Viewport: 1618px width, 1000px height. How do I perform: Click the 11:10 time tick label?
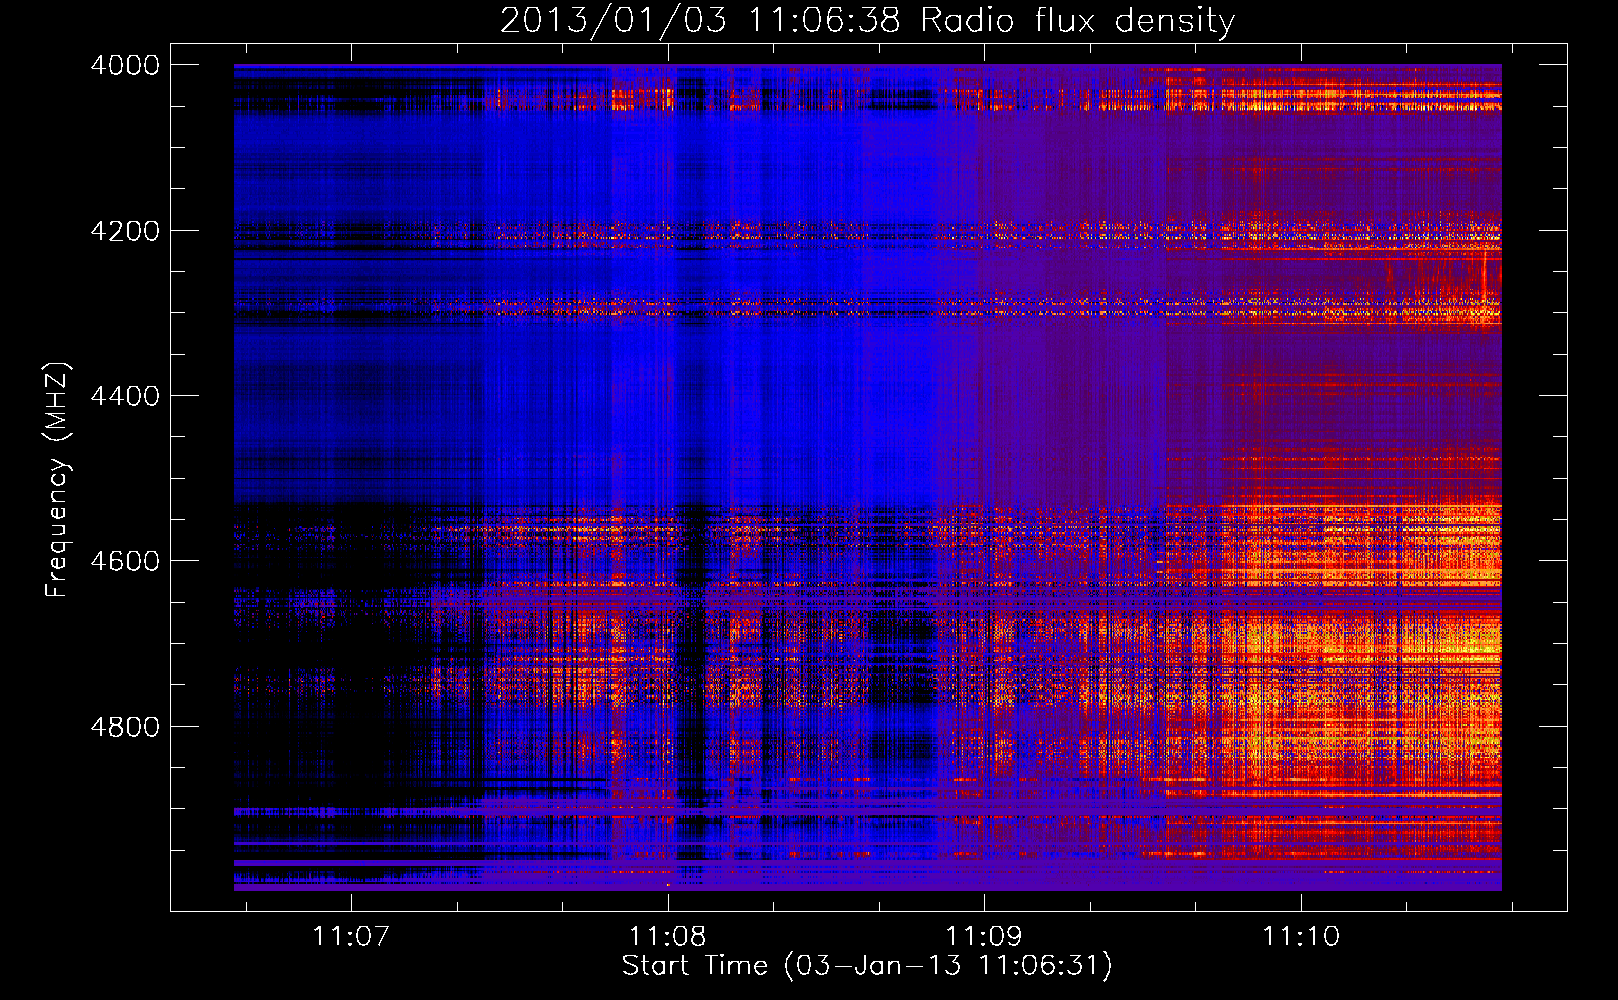[1301, 936]
